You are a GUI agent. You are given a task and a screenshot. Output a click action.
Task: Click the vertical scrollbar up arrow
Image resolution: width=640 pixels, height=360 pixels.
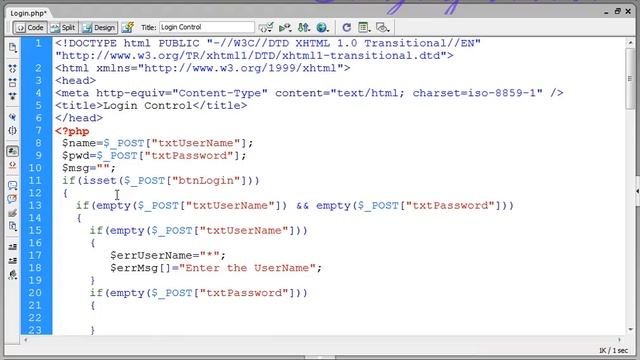tap(630, 42)
